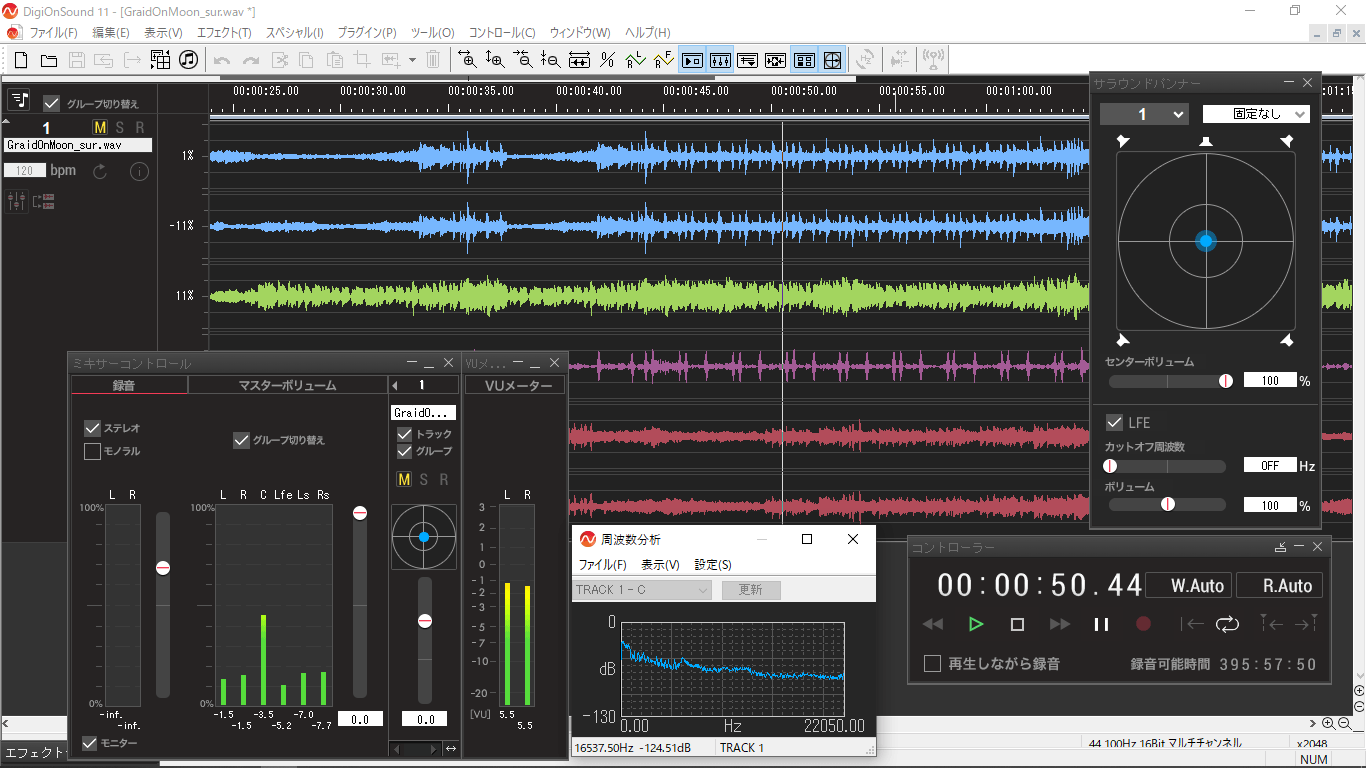Click the music note icon in toolbar
This screenshot has height=768, width=1366.
click(188, 60)
